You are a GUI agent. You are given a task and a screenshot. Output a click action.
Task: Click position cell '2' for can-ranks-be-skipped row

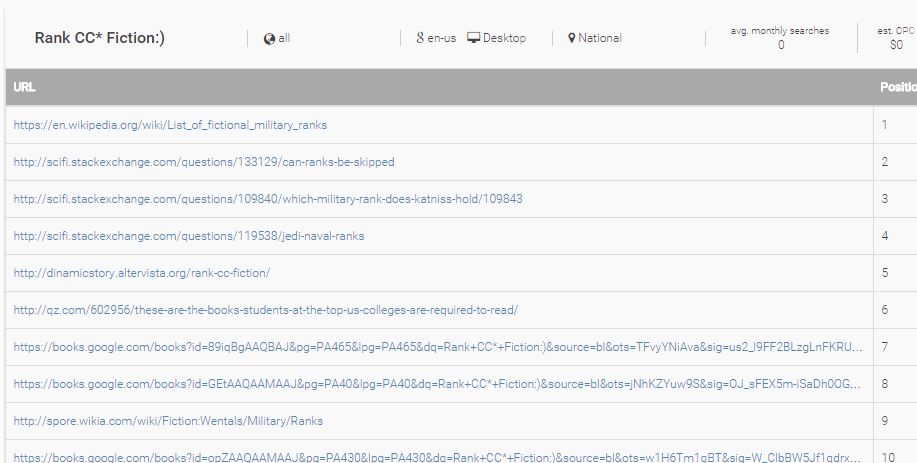(885, 162)
